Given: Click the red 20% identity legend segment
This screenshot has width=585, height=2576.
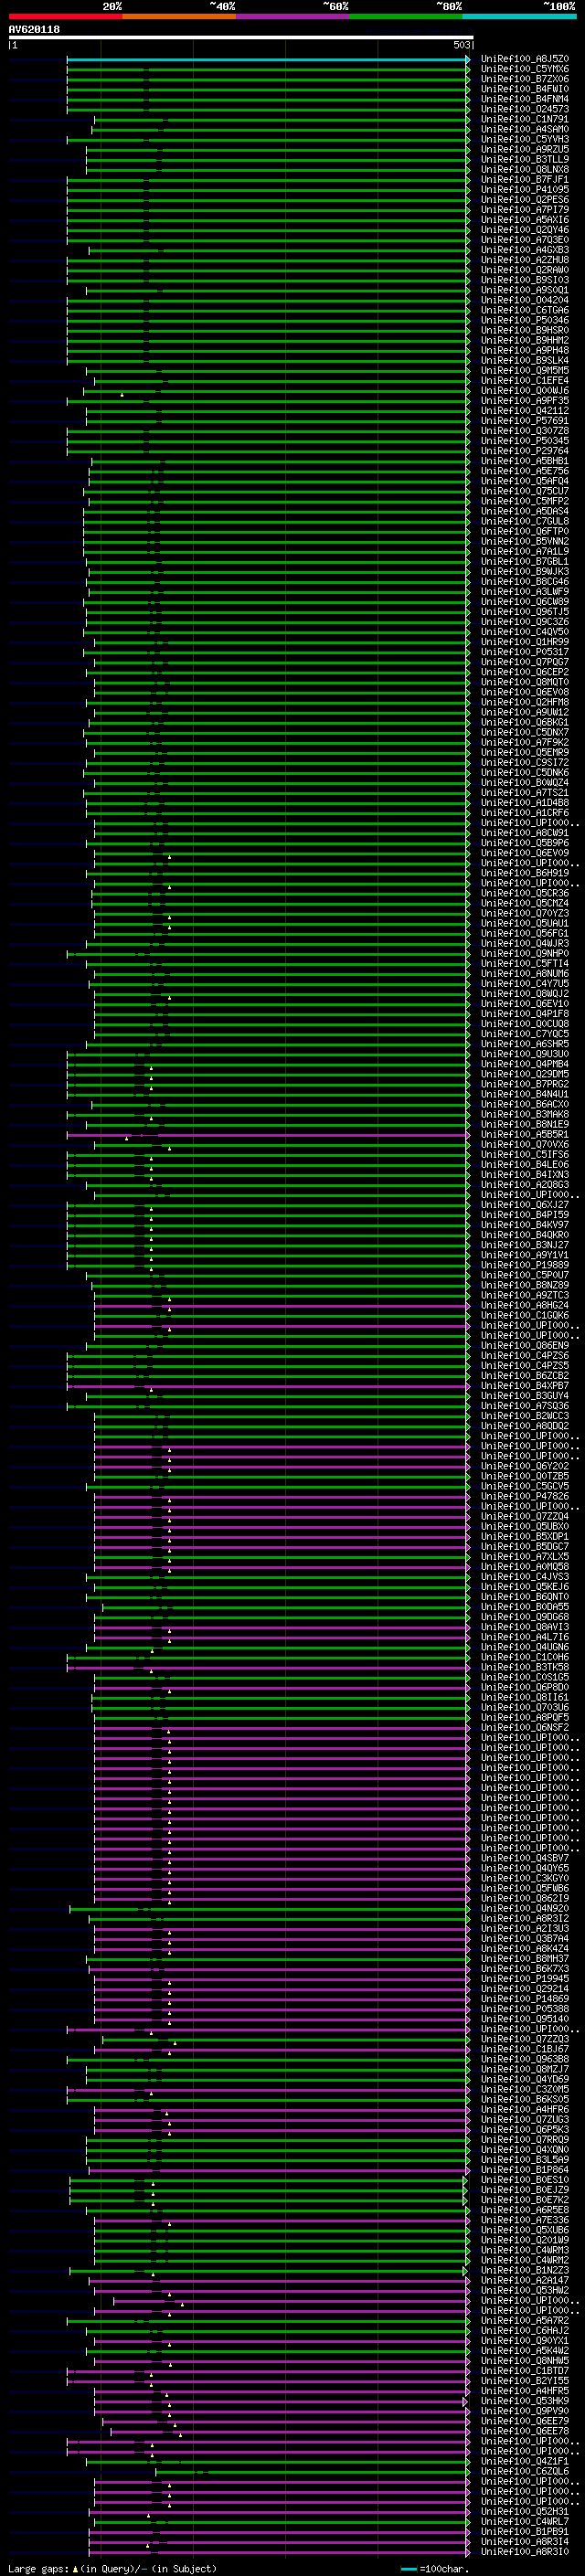Looking at the screenshot, I should tap(65, 16).
